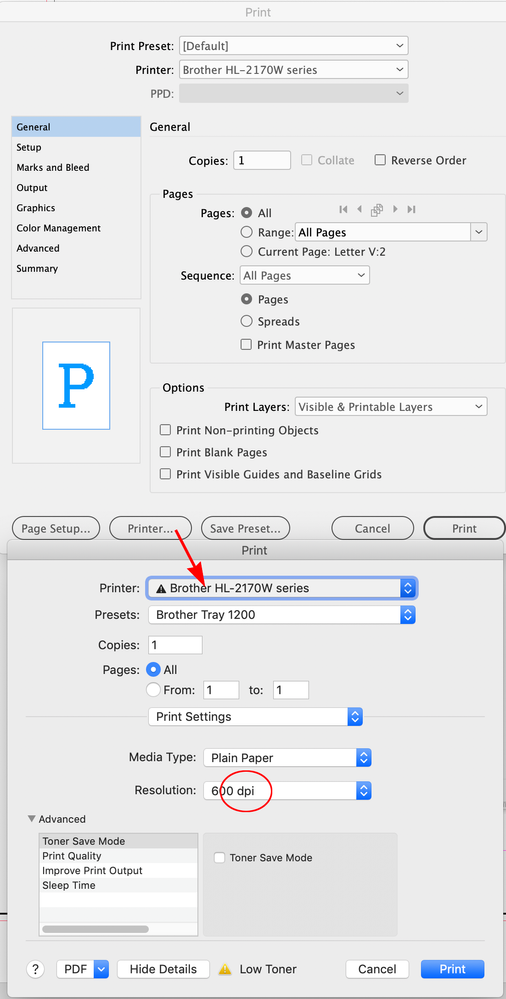Open Printer popup in system print dialog
506x999 pixels.
tap(282, 588)
